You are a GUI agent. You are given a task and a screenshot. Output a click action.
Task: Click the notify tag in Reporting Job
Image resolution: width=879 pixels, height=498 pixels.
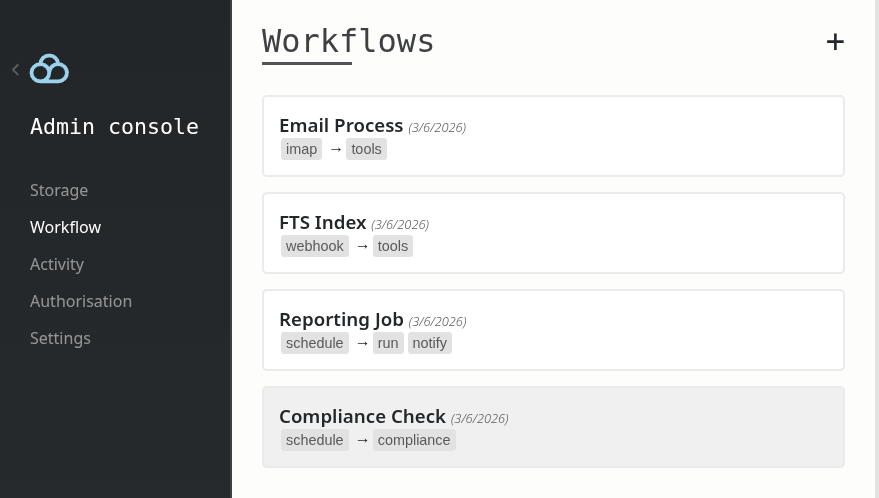coord(429,343)
